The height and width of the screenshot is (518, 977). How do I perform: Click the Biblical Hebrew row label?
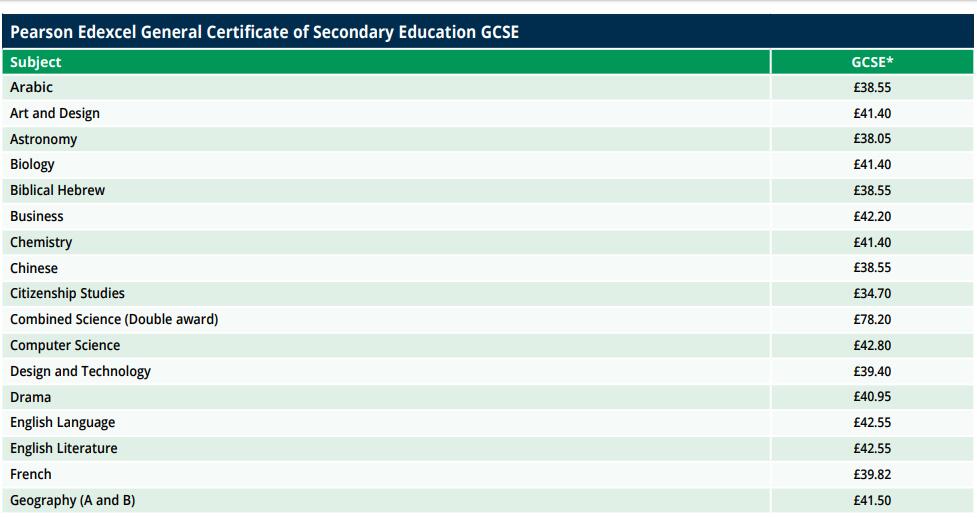pyautogui.click(x=57, y=190)
